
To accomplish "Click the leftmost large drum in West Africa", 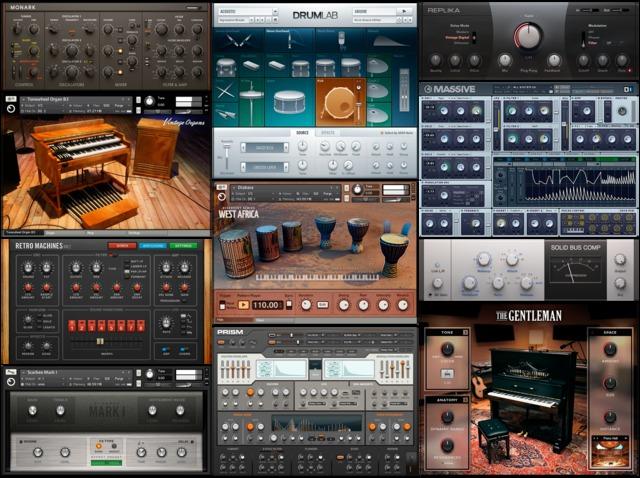I will click(x=236, y=254).
